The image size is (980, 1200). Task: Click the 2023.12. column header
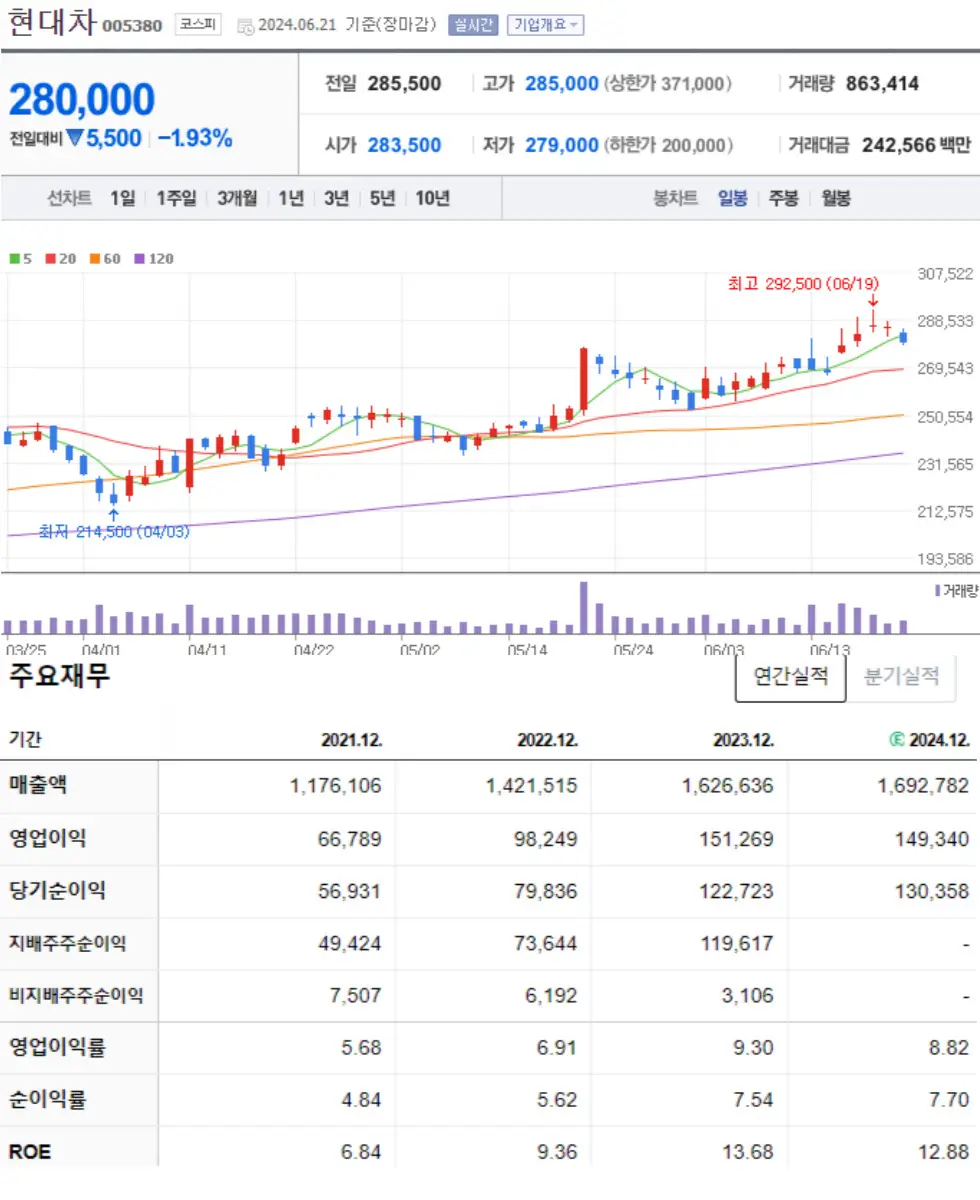pyautogui.click(x=743, y=741)
